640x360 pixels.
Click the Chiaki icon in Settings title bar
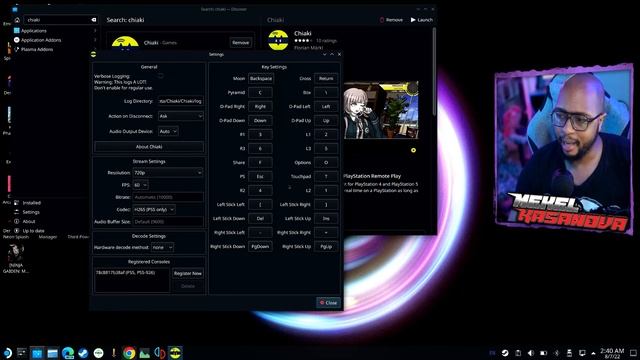93,54
